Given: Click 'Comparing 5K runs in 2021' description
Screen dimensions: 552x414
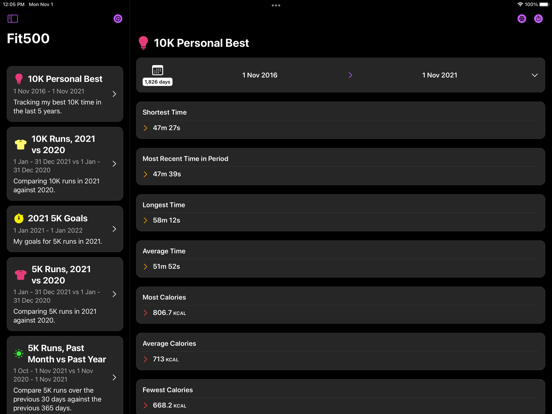Looking at the screenshot, I should click(55, 316).
